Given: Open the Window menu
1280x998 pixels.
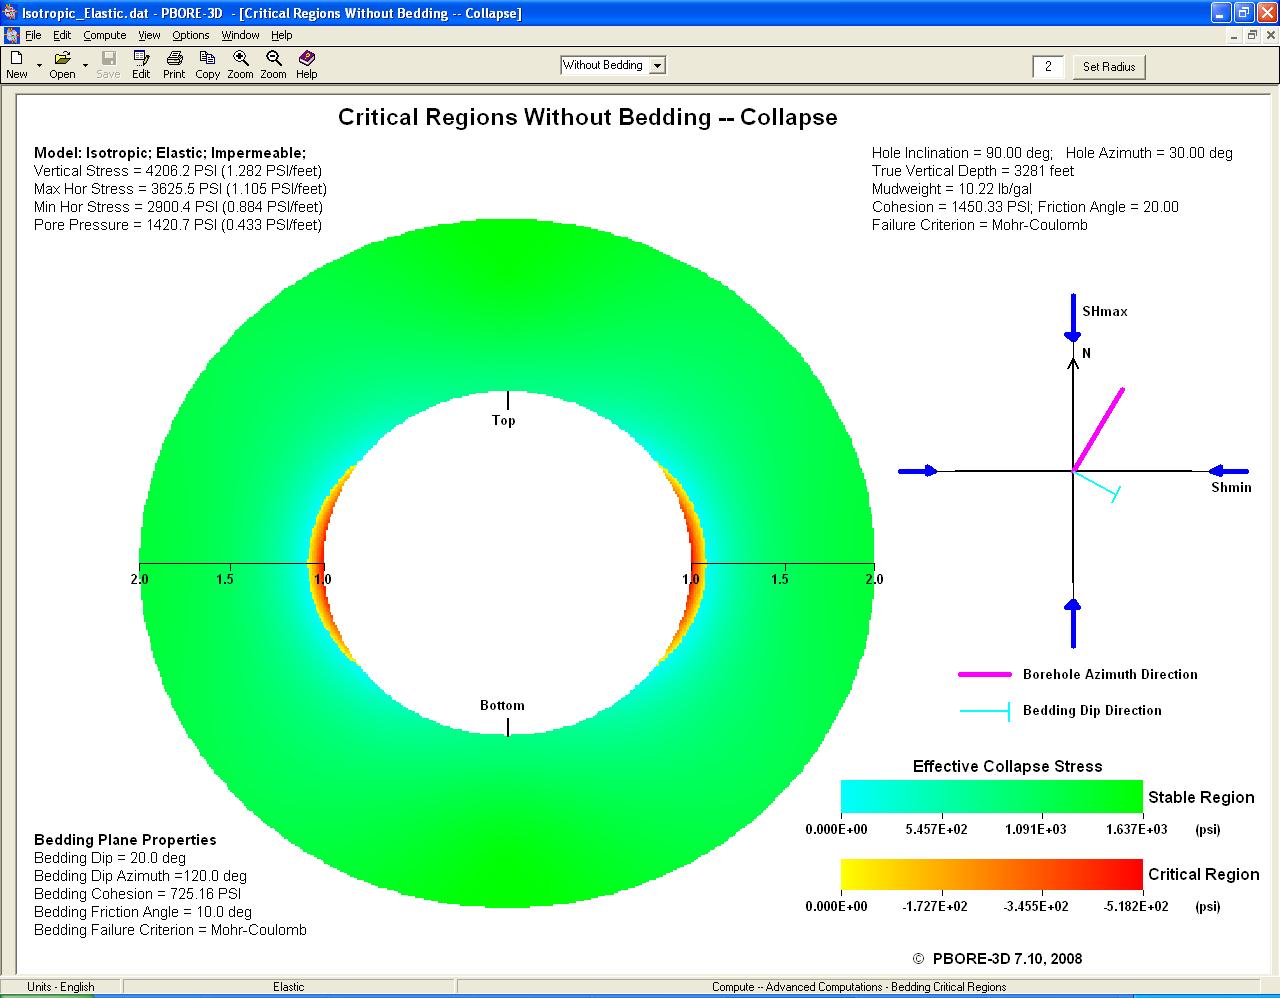Looking at the screenshot, I should (x=240, y=35).
